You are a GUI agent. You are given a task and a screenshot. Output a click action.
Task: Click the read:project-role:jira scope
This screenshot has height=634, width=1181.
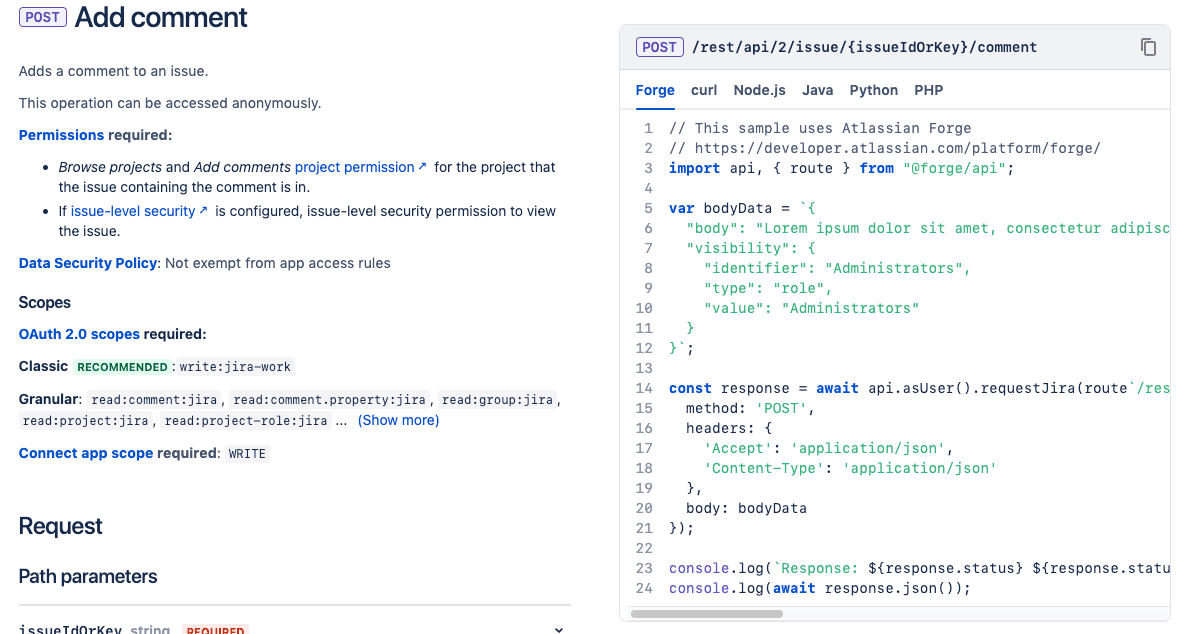[x=246, y=420]
